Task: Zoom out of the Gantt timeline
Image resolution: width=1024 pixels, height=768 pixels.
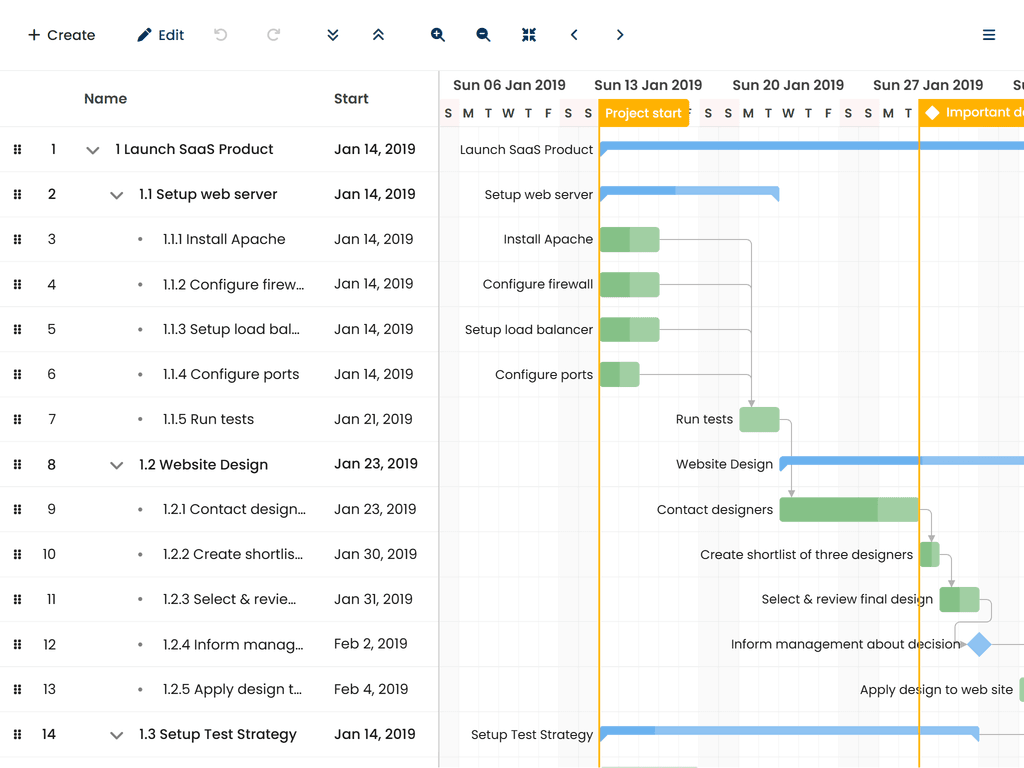Action: (483, 35)
